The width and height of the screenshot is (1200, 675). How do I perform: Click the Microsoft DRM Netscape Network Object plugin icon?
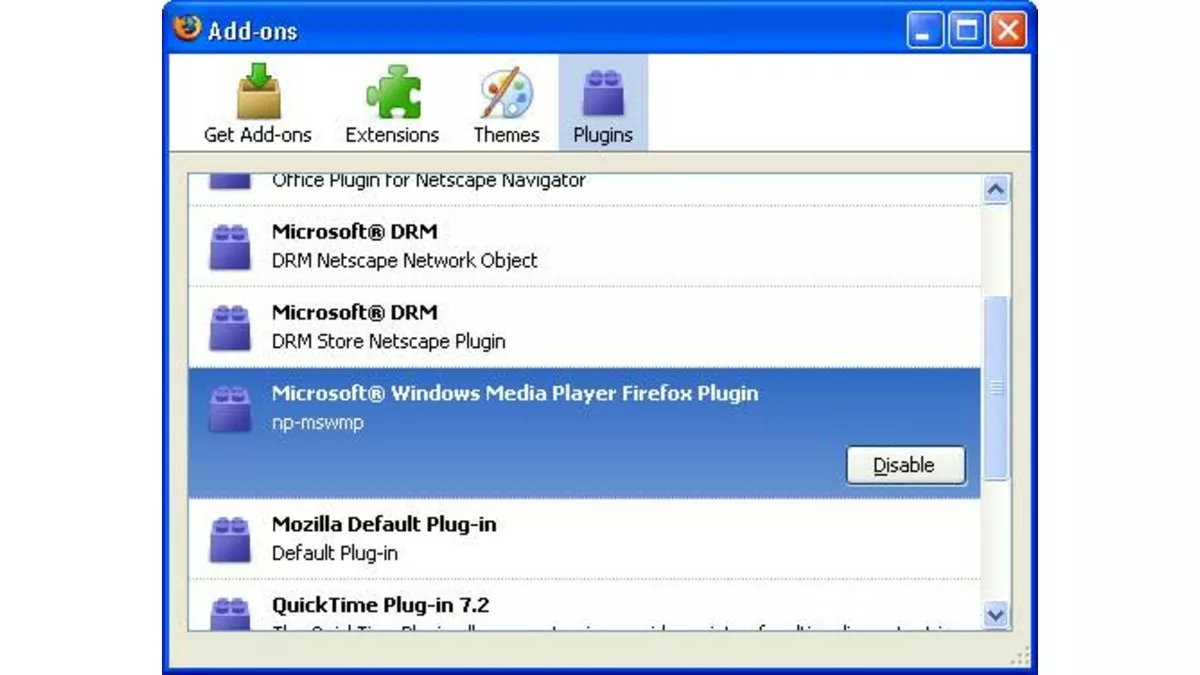229,244
